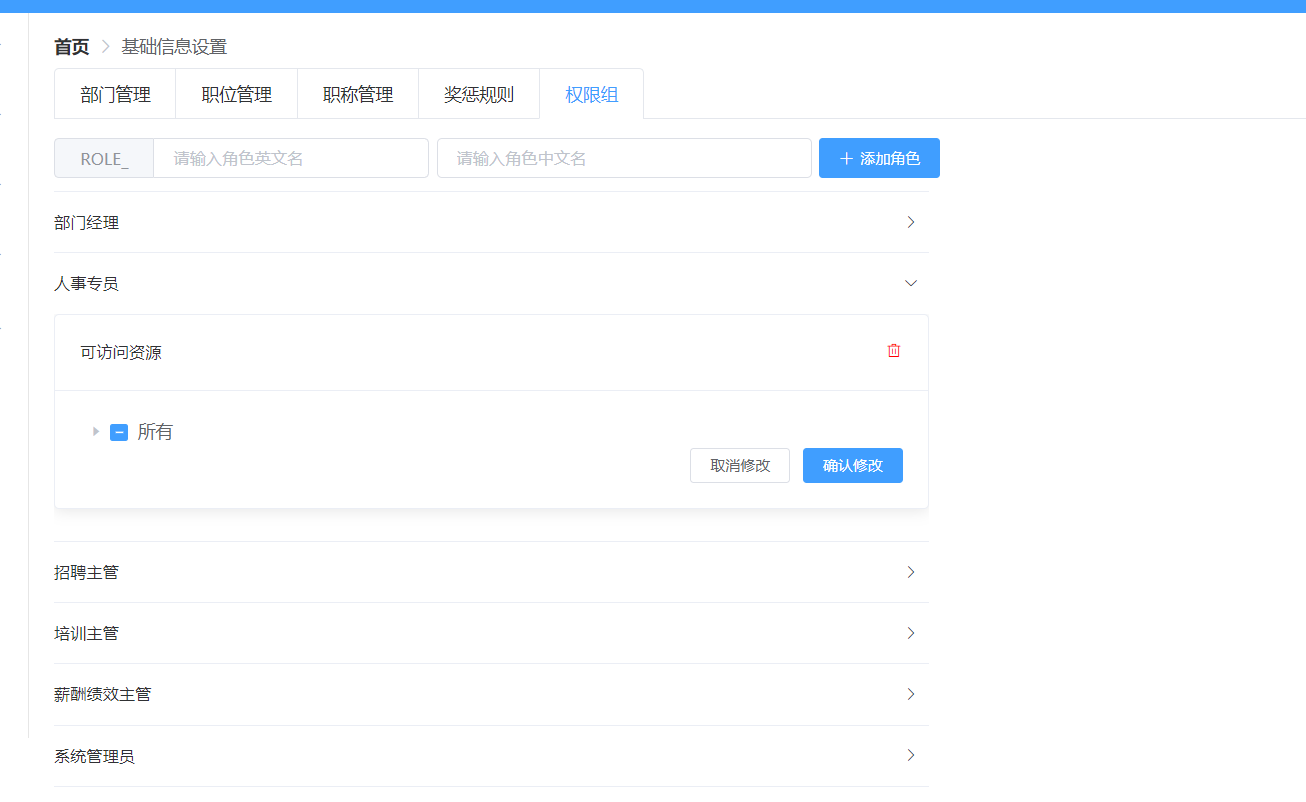The width and height of the screenshot is (1306, 802).
Task: Click the 角色英文名 input field
Action: click(x=290, y=157)
